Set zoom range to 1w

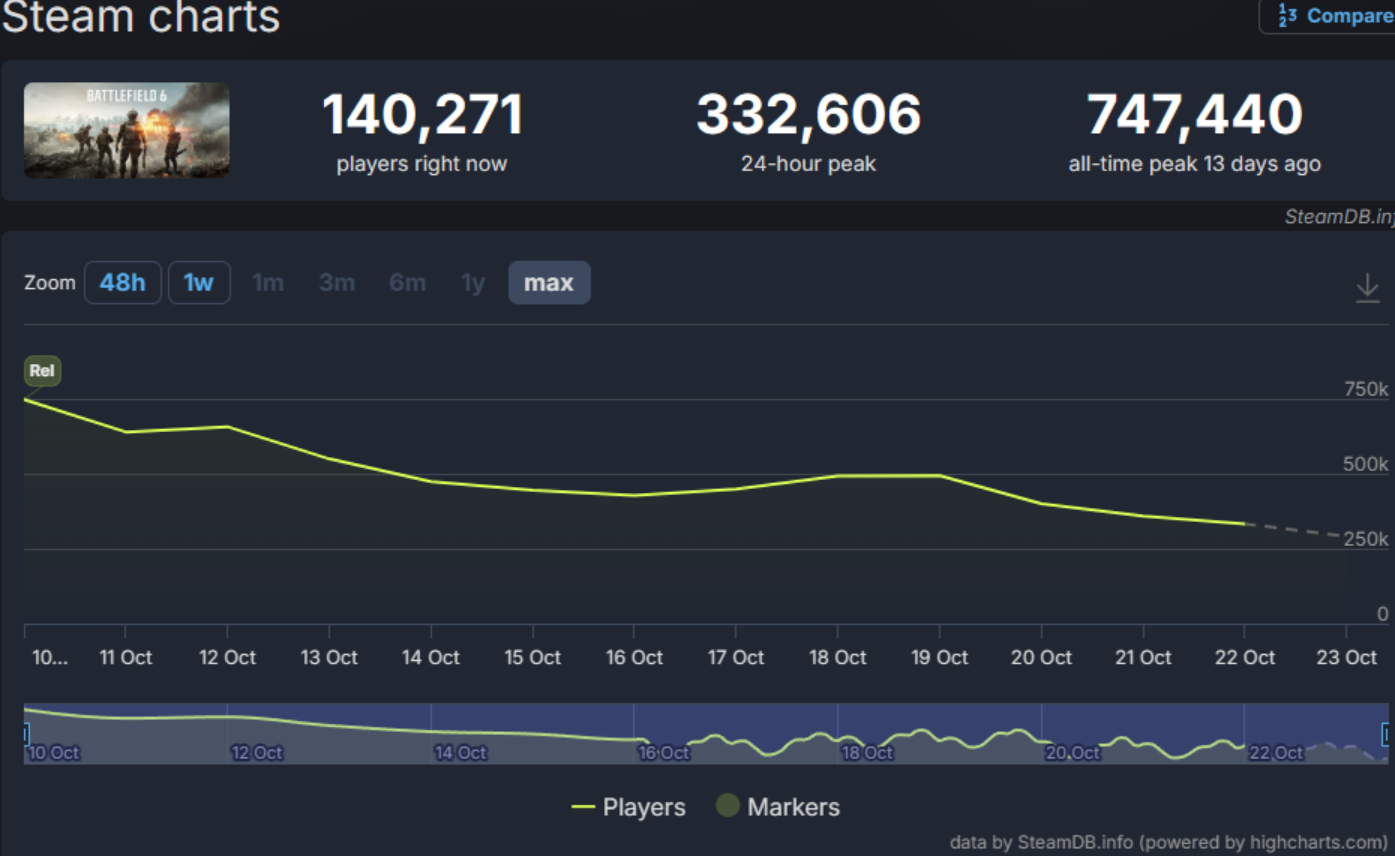point(199,283)
